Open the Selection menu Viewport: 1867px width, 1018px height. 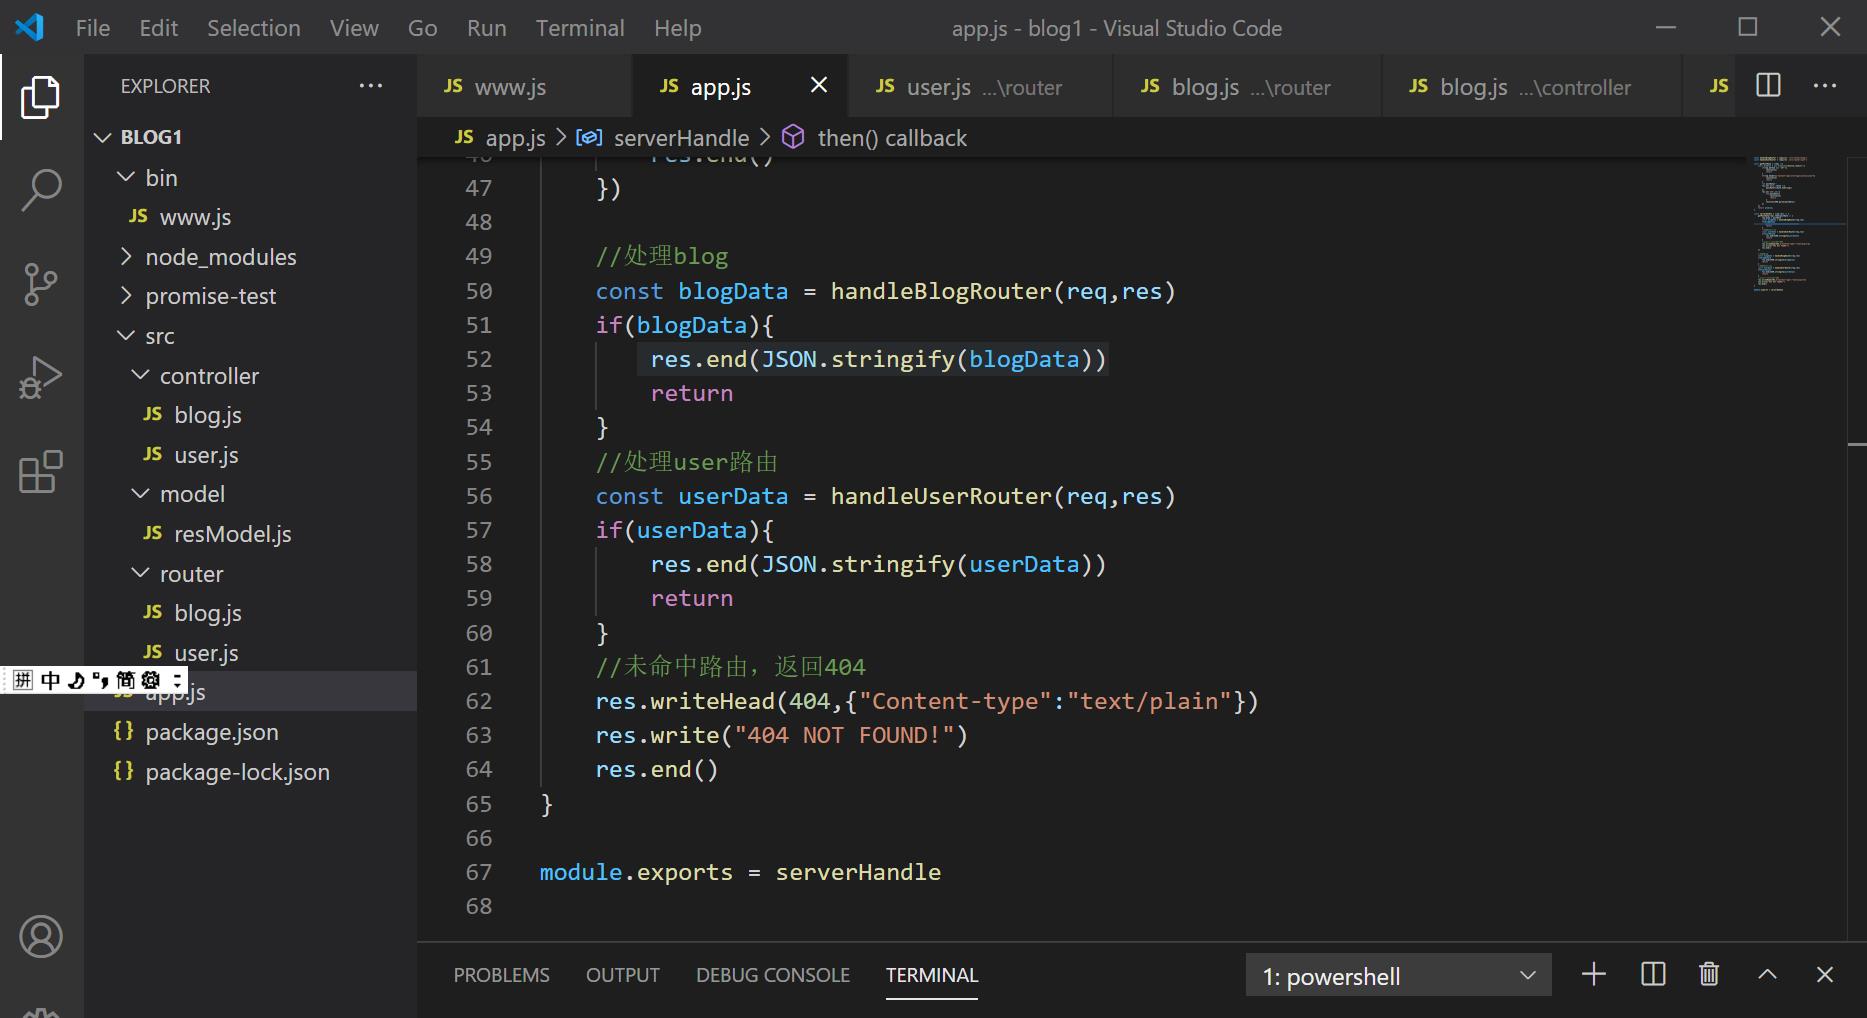(x=254, y=28)
